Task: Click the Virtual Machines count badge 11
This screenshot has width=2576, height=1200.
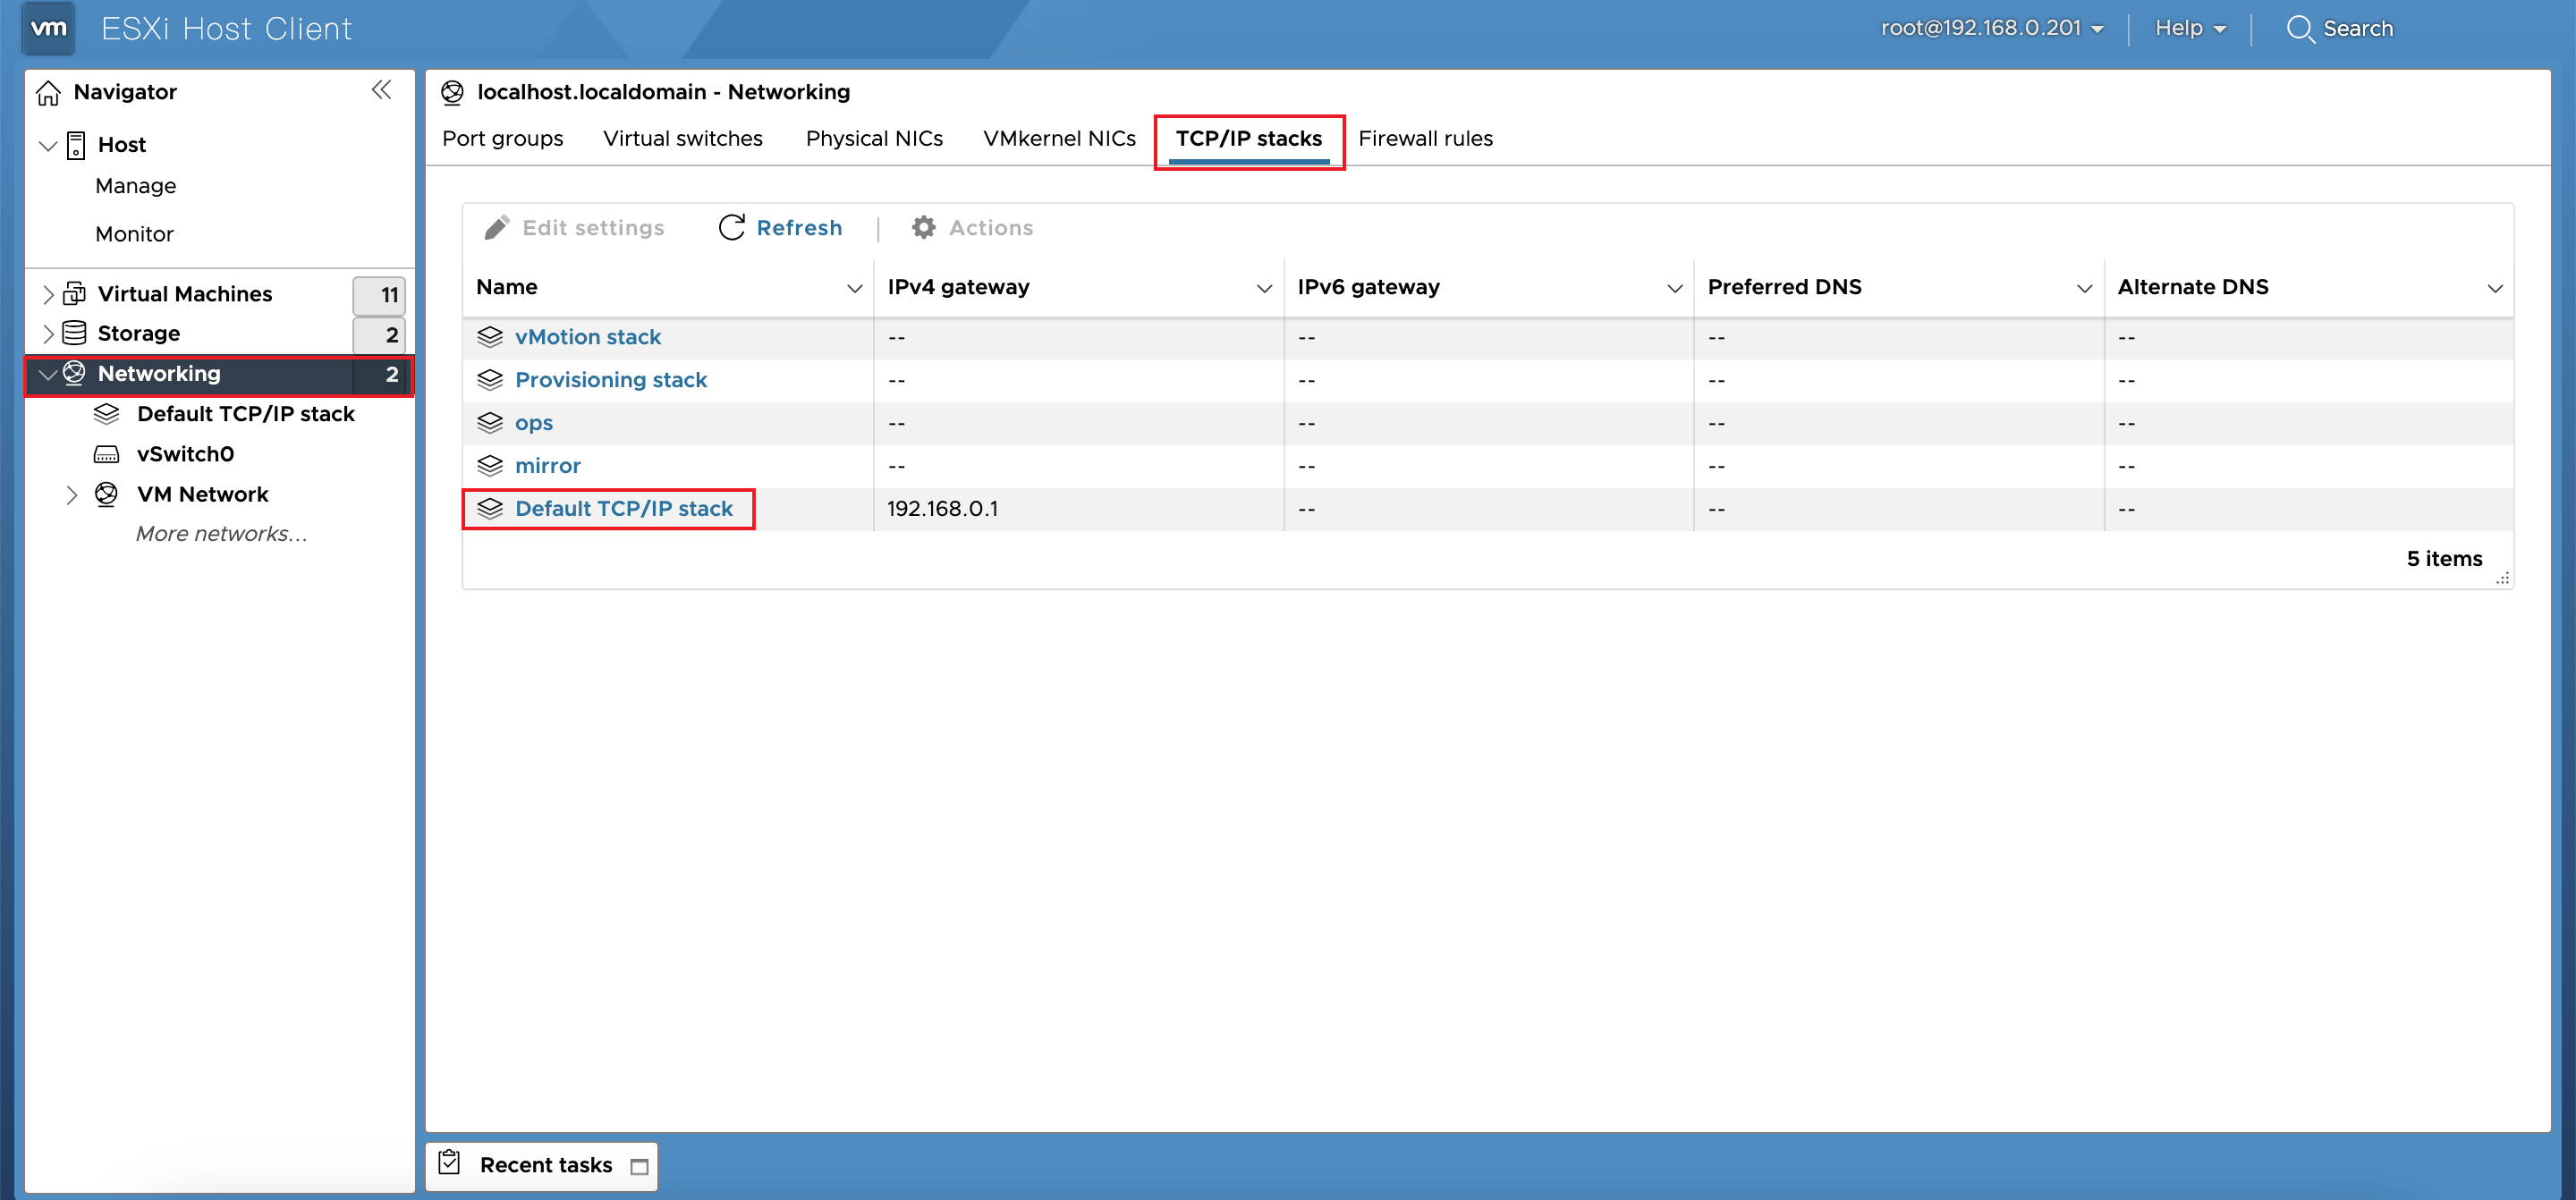Action: pos(379,295)
